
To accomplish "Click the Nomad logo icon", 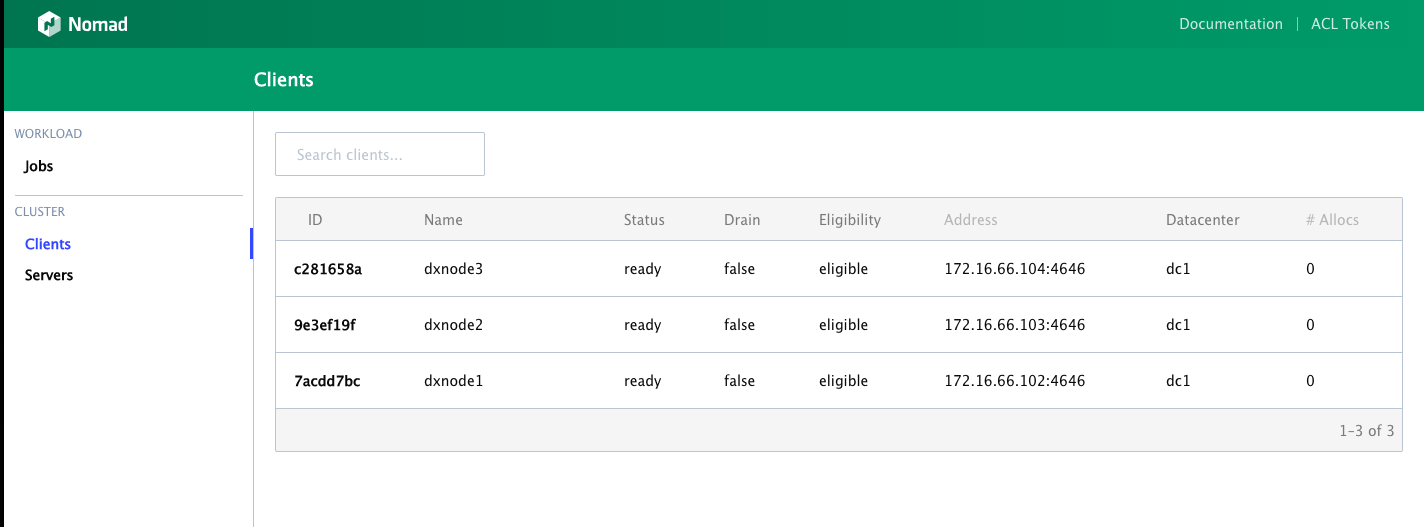I will (x=49, y=24).
